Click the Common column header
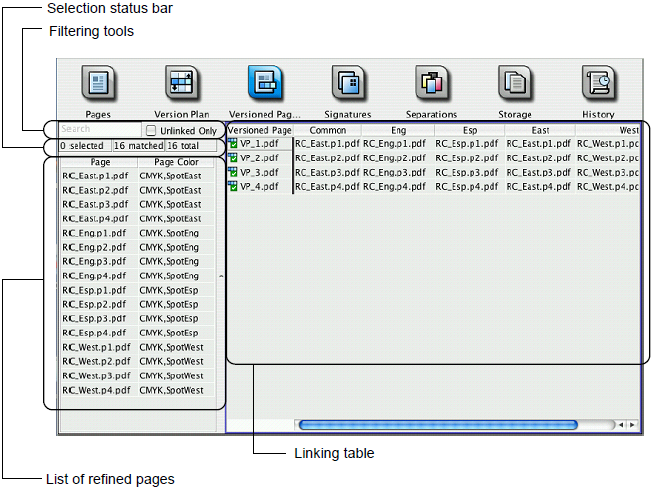The width and height of the screenshot is (653, 489). coord(327,130)
